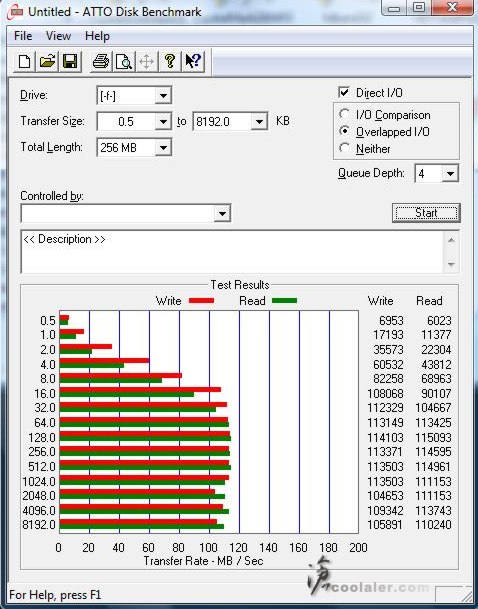This screenshot has height=609, width=478.
Task: Uncheck the Direct I/O checkbox
Action: [x=344, y=92]
